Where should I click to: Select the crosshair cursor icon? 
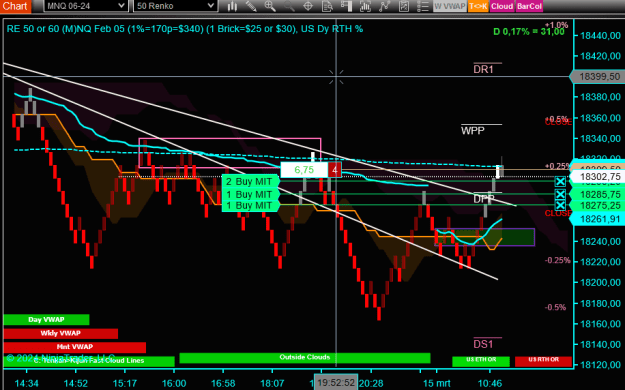click(x=308, y=6)
